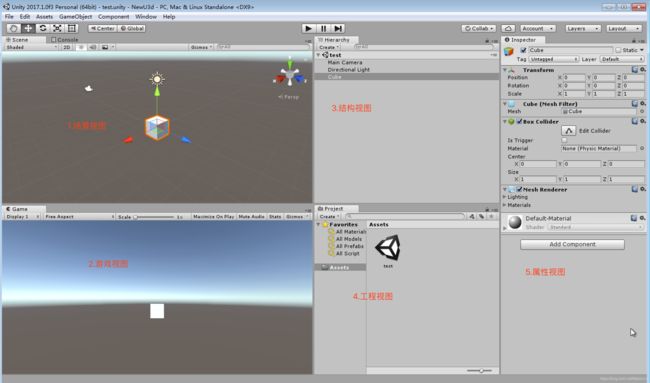Image resolution: width=650 pixels, height=383 pixels.
Task: Open the Component menu
Action: click(x=114, y=17)
